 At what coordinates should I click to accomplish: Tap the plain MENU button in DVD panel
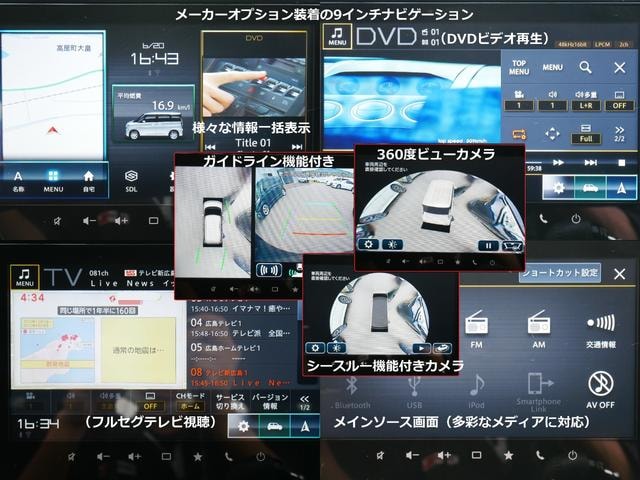[x=552, y=67]
